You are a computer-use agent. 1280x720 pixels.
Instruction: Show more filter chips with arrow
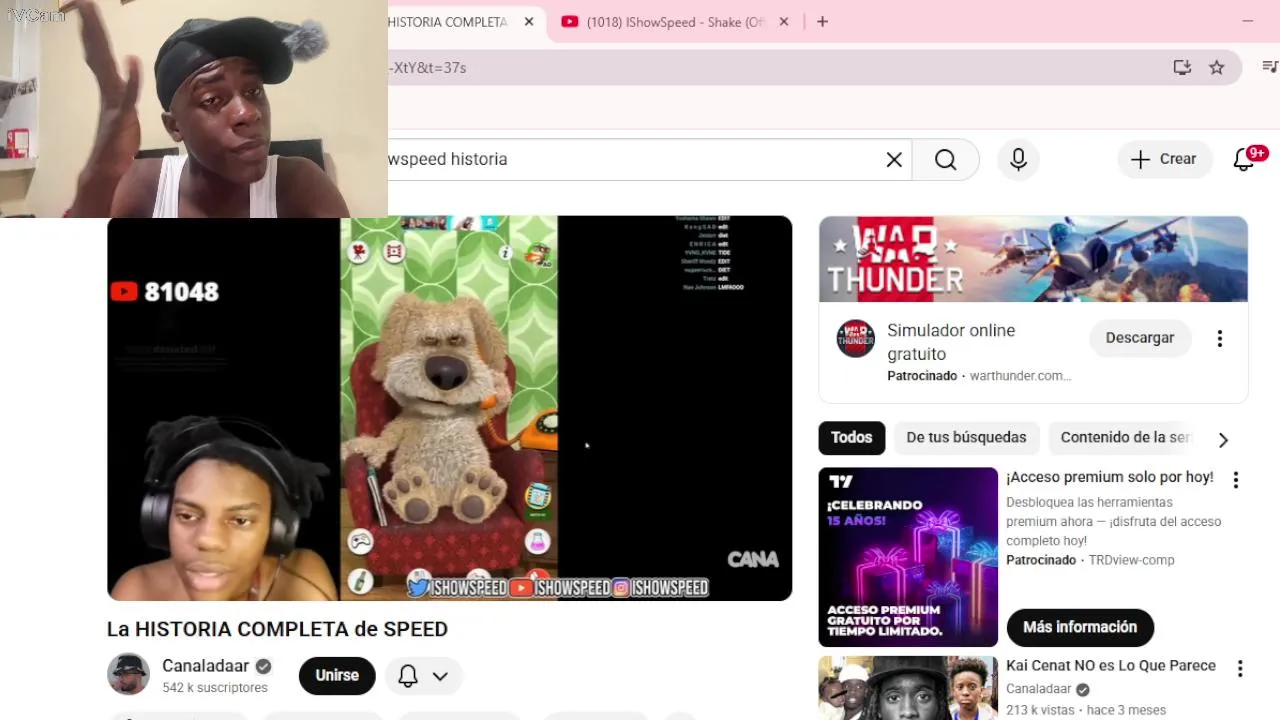[x=1222, y=439]
